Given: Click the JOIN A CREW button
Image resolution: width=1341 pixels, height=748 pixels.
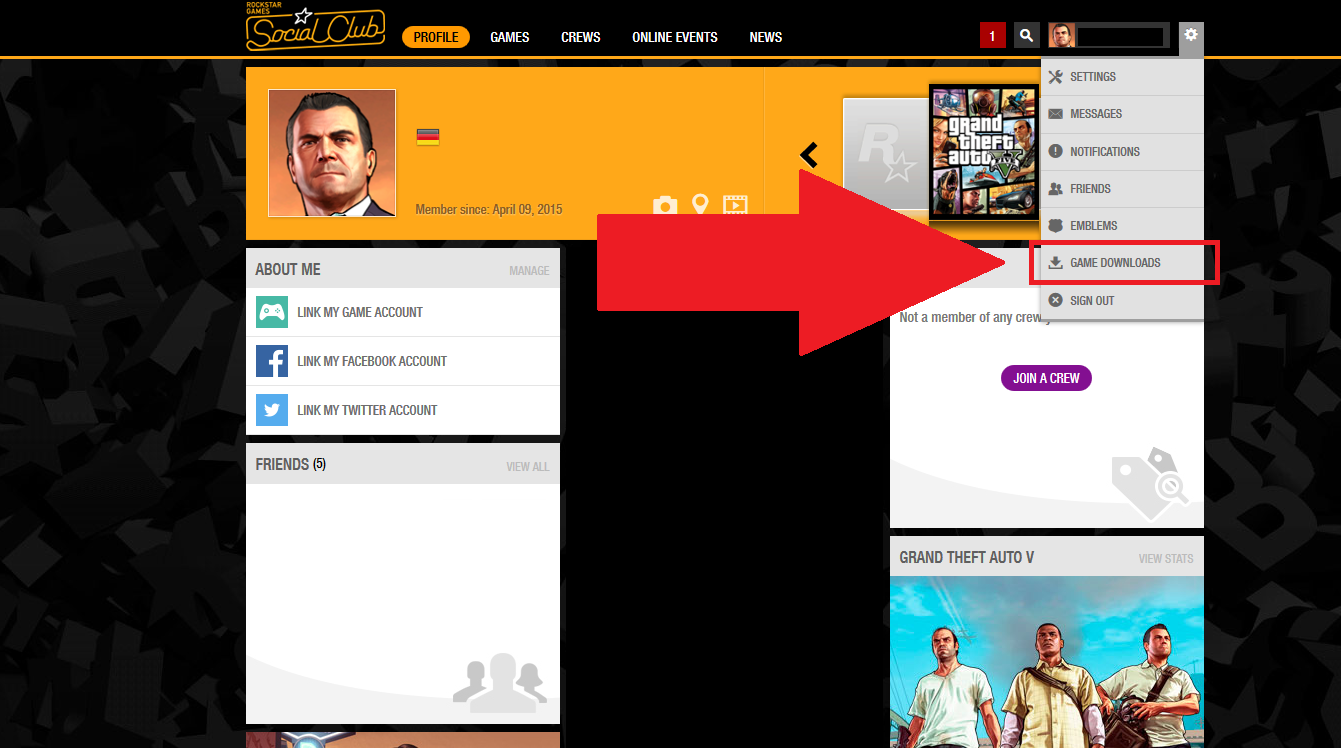Looking at the screenshot, I should point(1046,378).
